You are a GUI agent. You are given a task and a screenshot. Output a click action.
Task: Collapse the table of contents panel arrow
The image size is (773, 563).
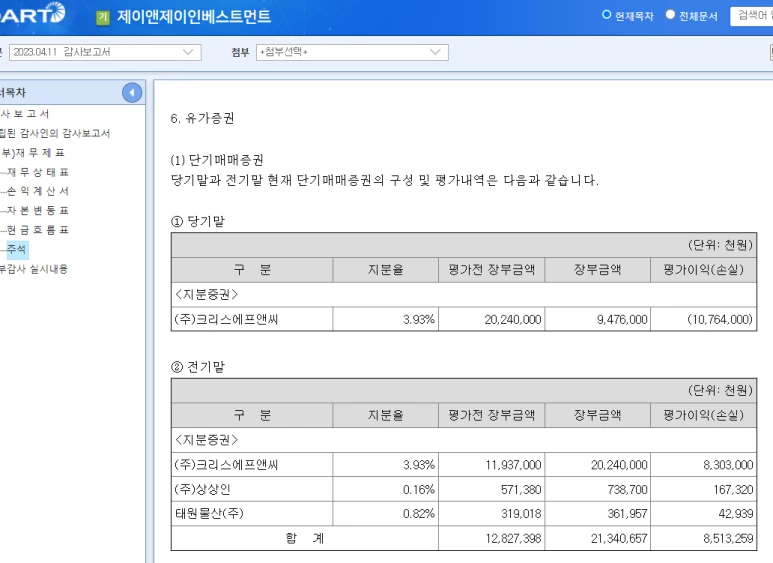(x=132, y=93)
